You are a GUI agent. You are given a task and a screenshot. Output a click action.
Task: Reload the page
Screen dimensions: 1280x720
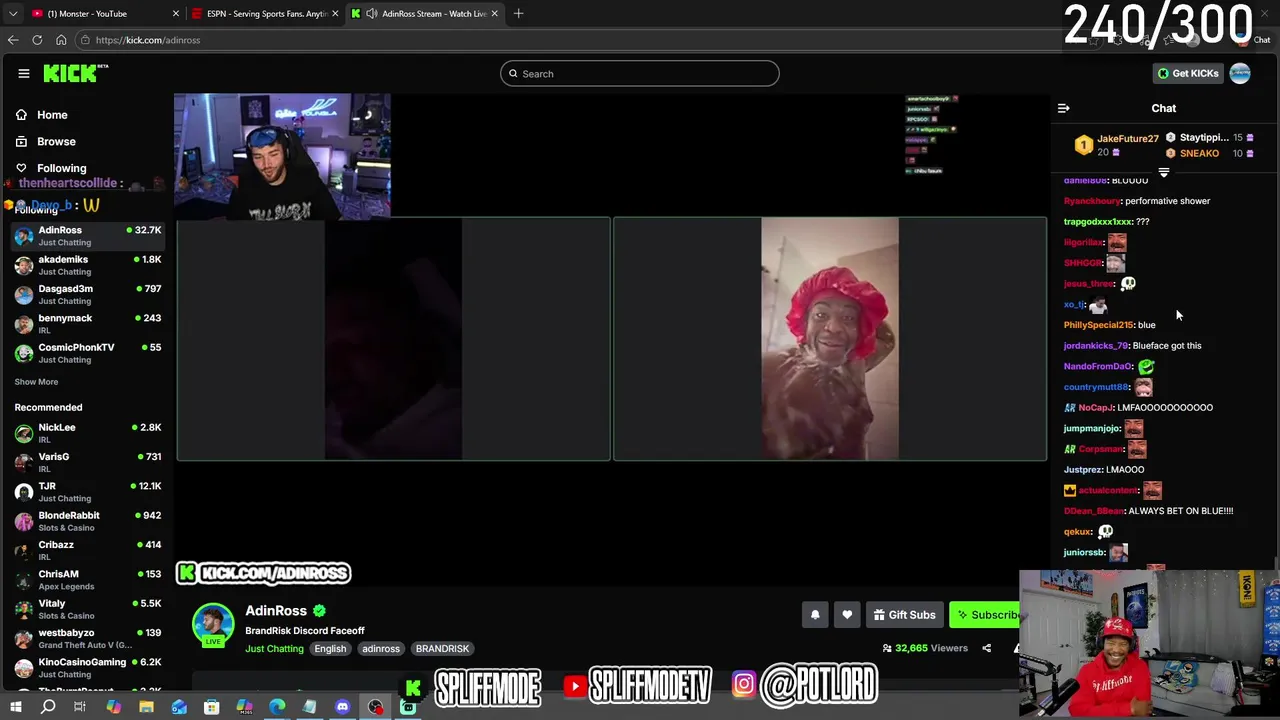coord(37,40)
